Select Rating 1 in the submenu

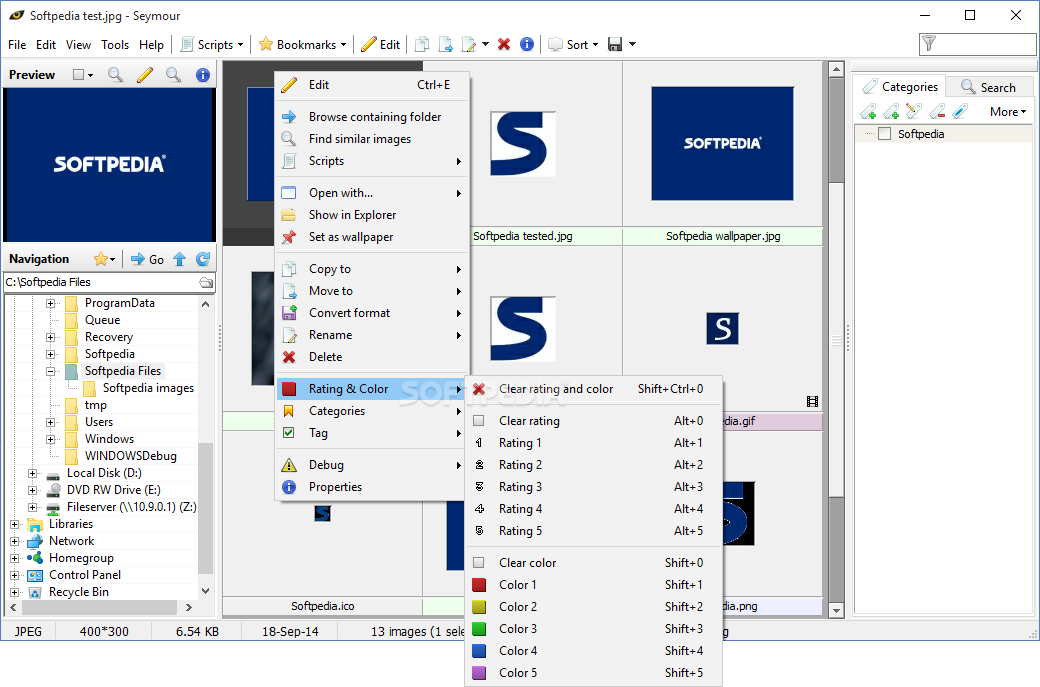point(594,443)
